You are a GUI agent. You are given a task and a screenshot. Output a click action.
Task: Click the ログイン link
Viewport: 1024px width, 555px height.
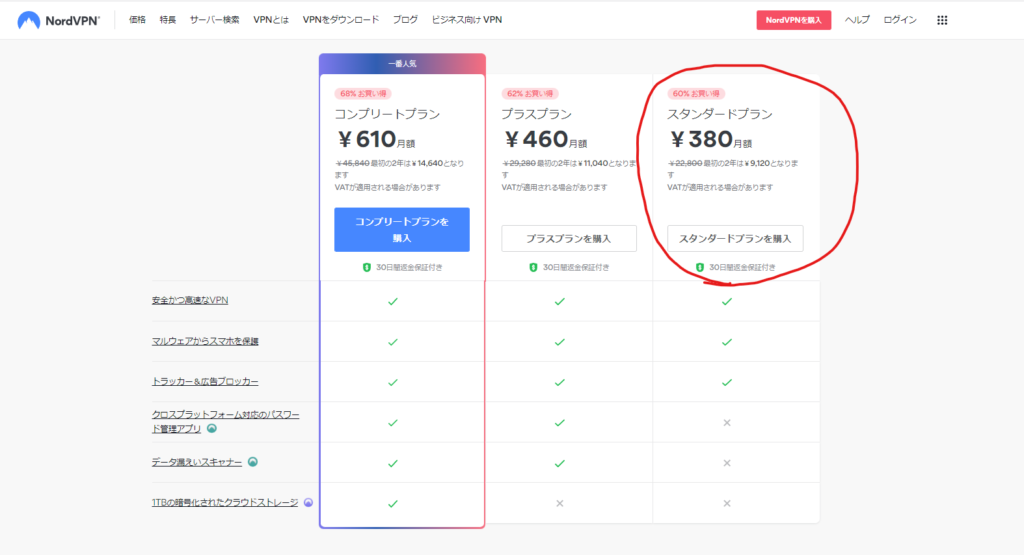click(900, 20)
